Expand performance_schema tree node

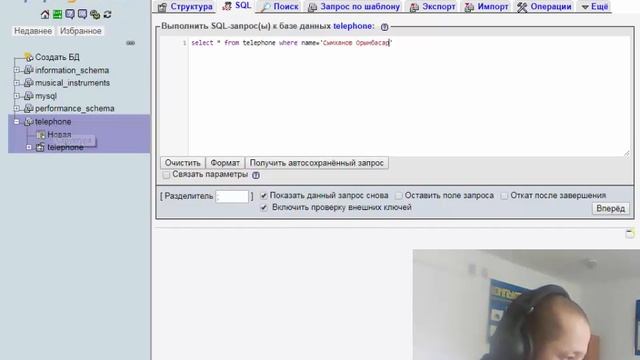[x=17, y=109]
